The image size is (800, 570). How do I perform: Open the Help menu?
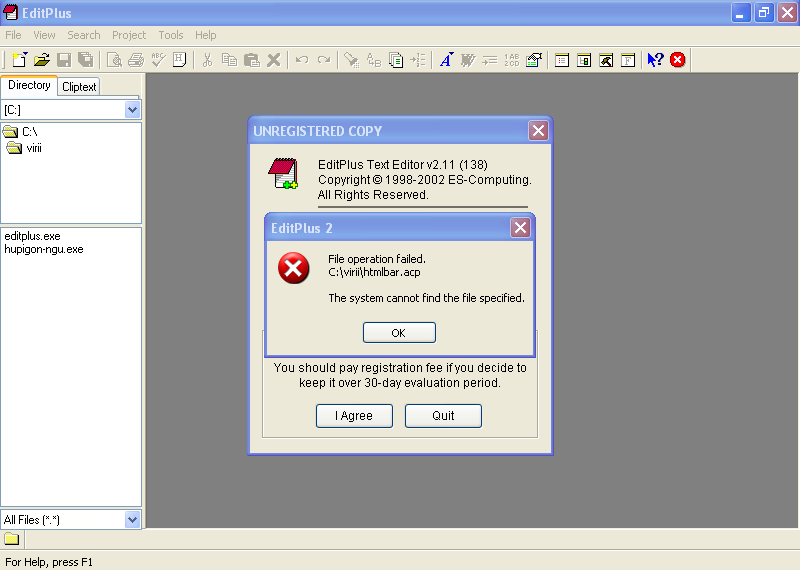click(x=206, y=35)
